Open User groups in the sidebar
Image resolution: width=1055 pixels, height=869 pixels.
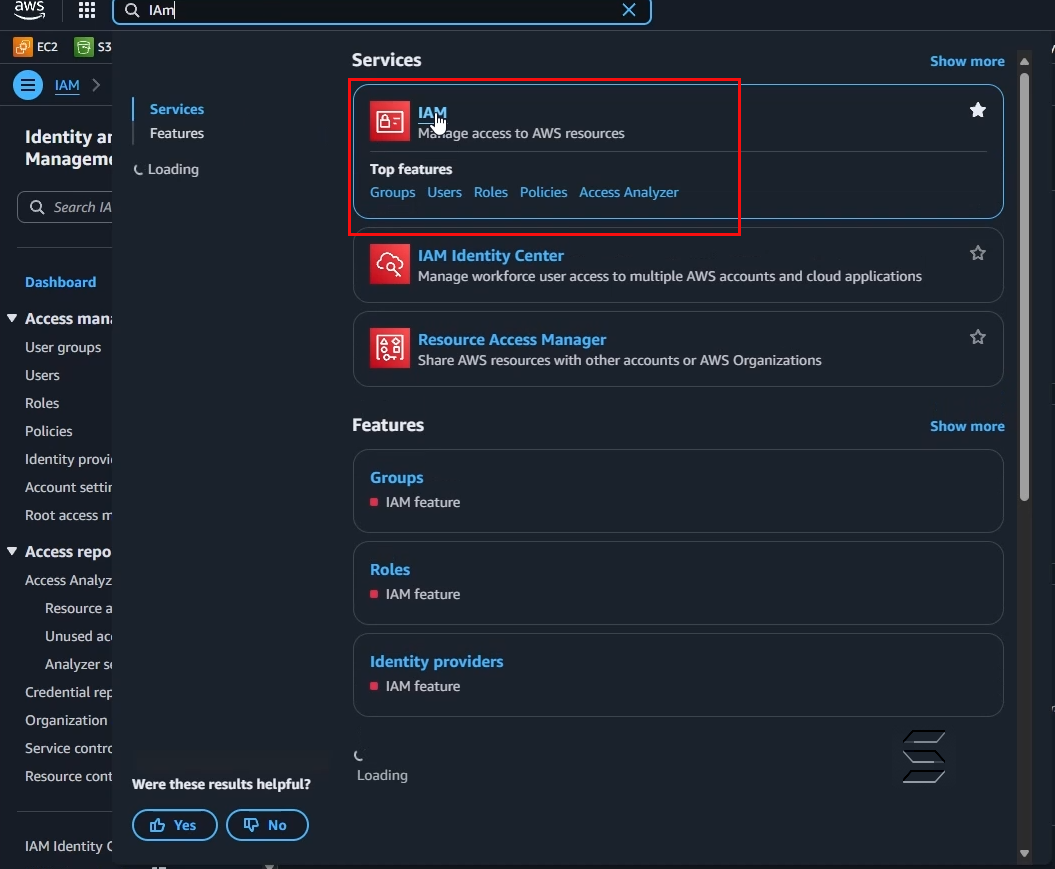point(63,348)
